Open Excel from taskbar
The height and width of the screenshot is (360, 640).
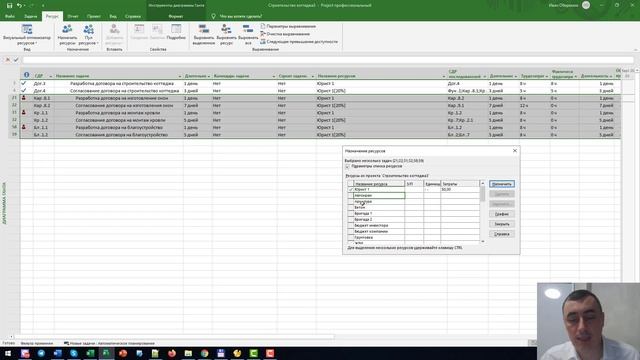point(90,353)
